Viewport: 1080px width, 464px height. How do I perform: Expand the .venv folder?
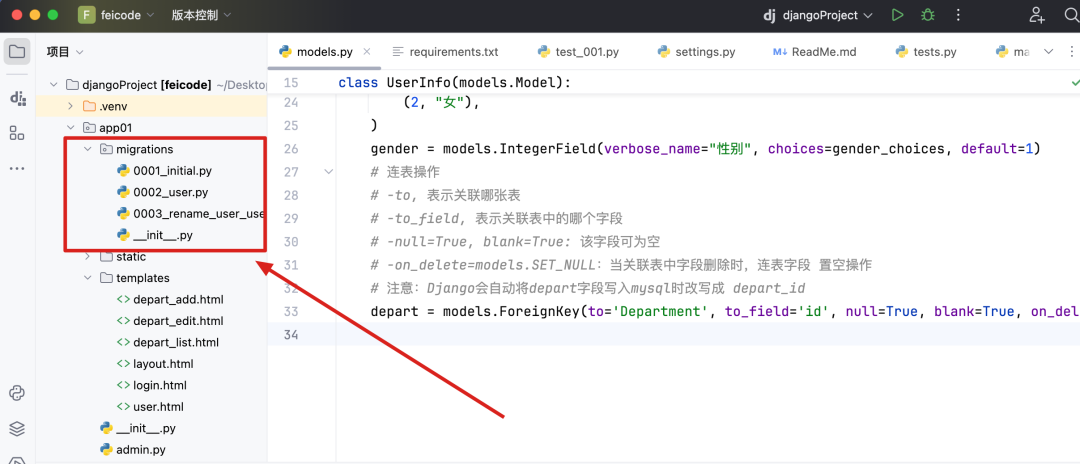70,106
